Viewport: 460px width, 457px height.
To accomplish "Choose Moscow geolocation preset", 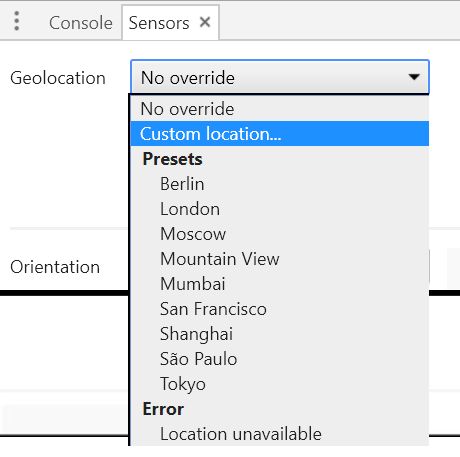I will (x=280, y=234).
